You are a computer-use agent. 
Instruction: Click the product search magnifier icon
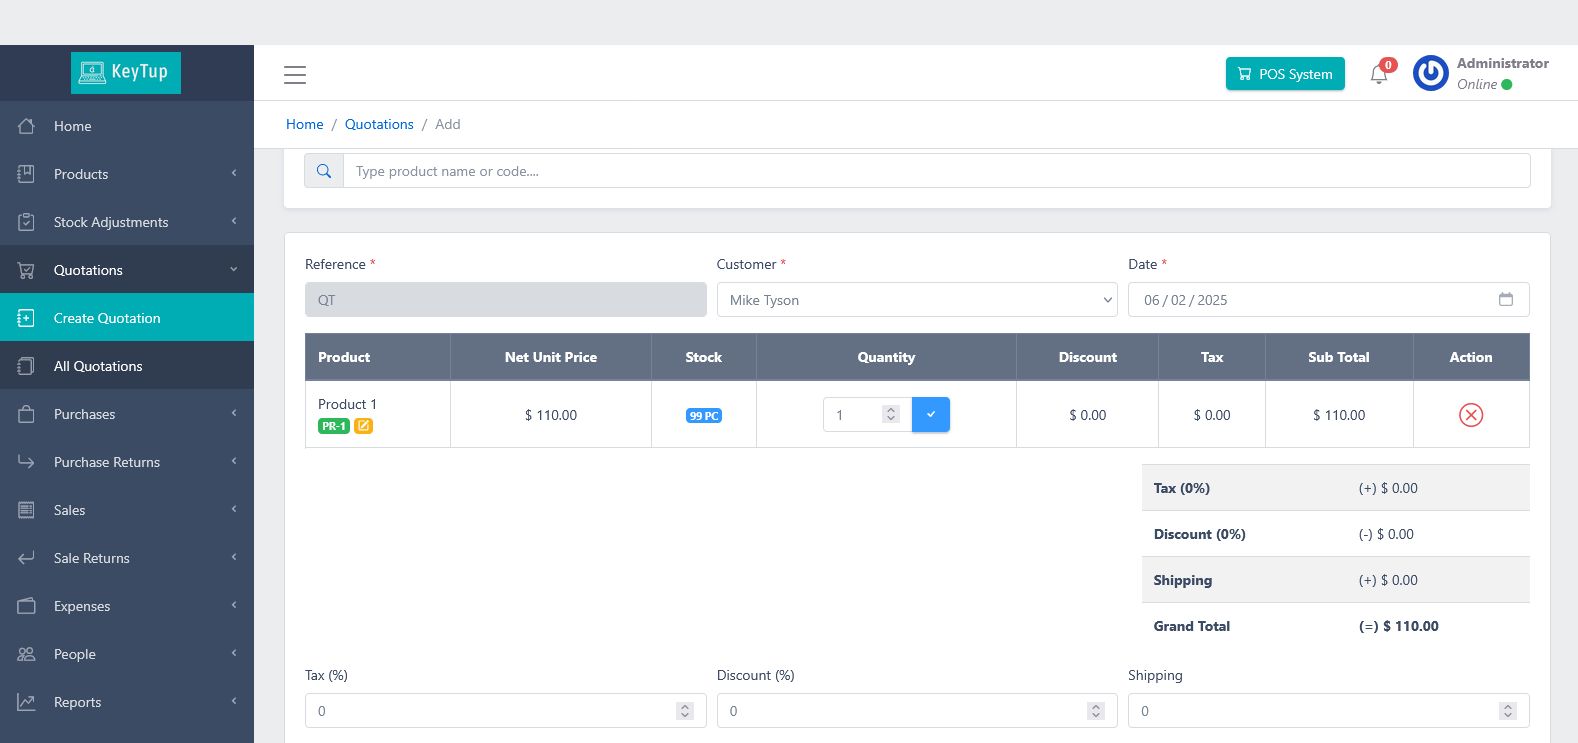point(324,171)
